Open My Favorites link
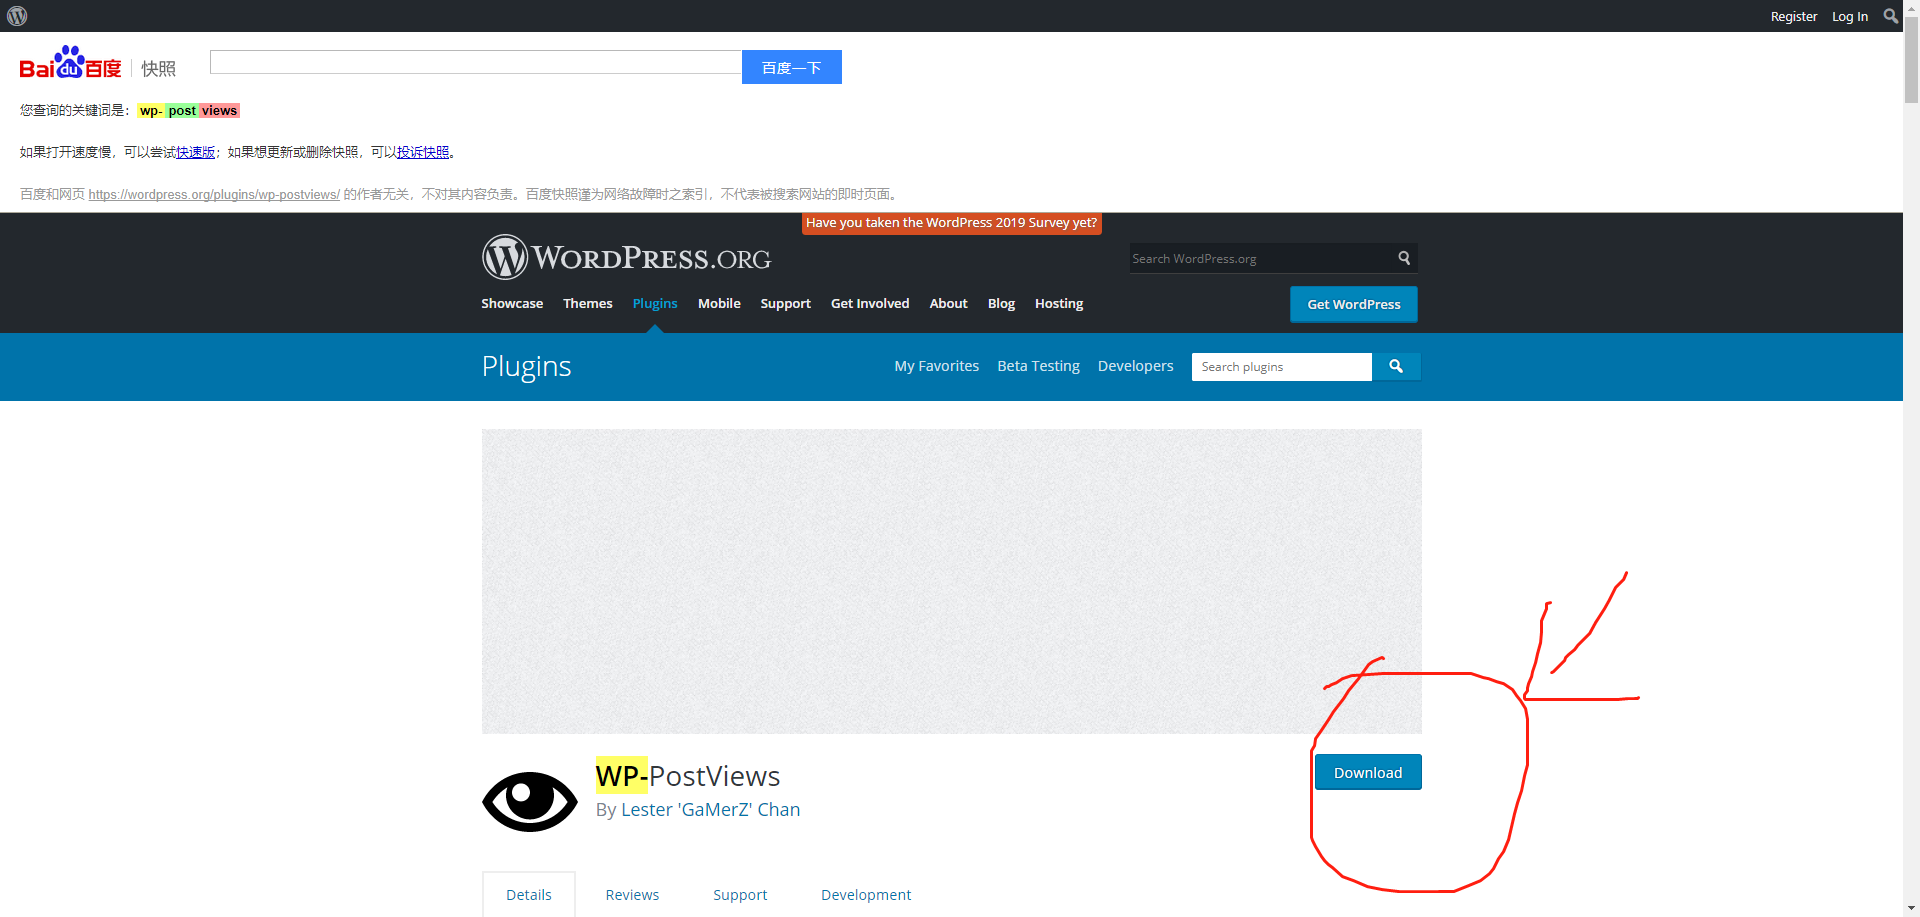The height and width of the screenshot is (917, 1920). click(937, 366)
